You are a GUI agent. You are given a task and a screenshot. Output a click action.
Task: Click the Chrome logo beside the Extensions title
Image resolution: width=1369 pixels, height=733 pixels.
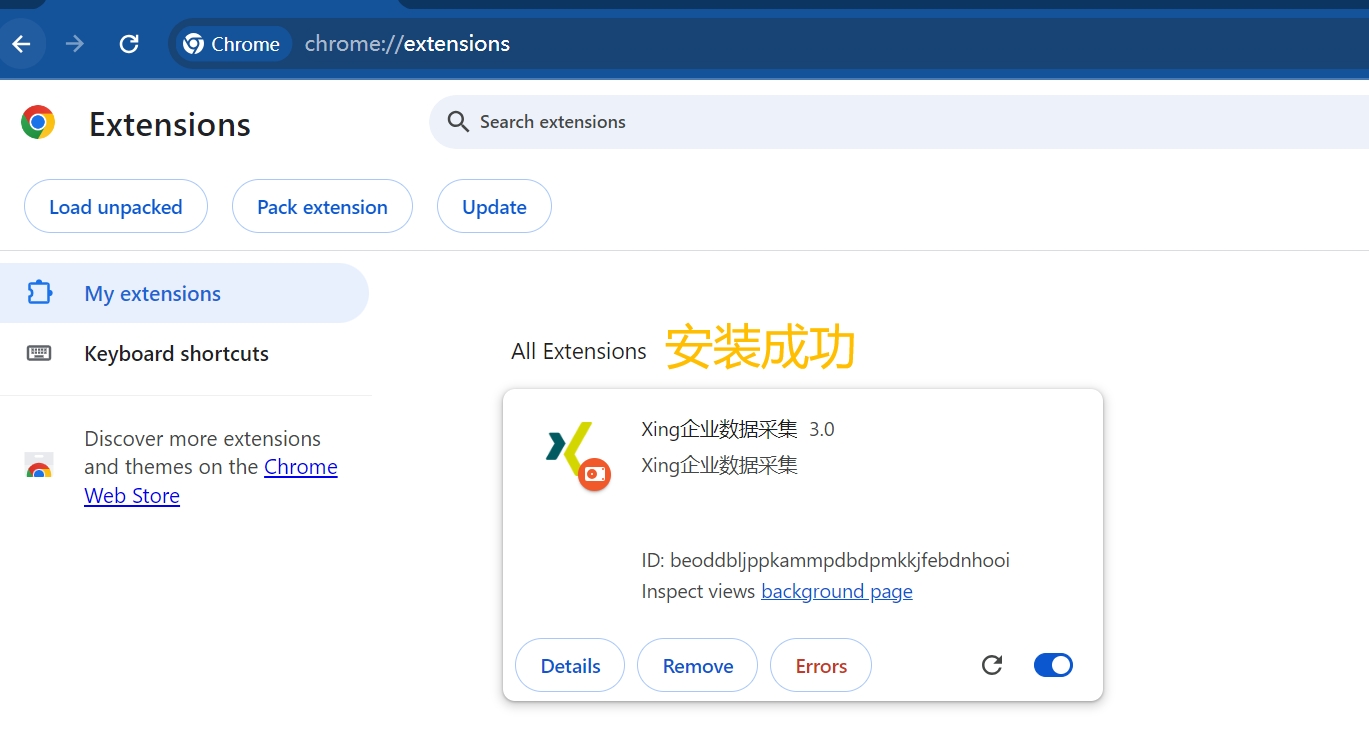click(38, 123)
